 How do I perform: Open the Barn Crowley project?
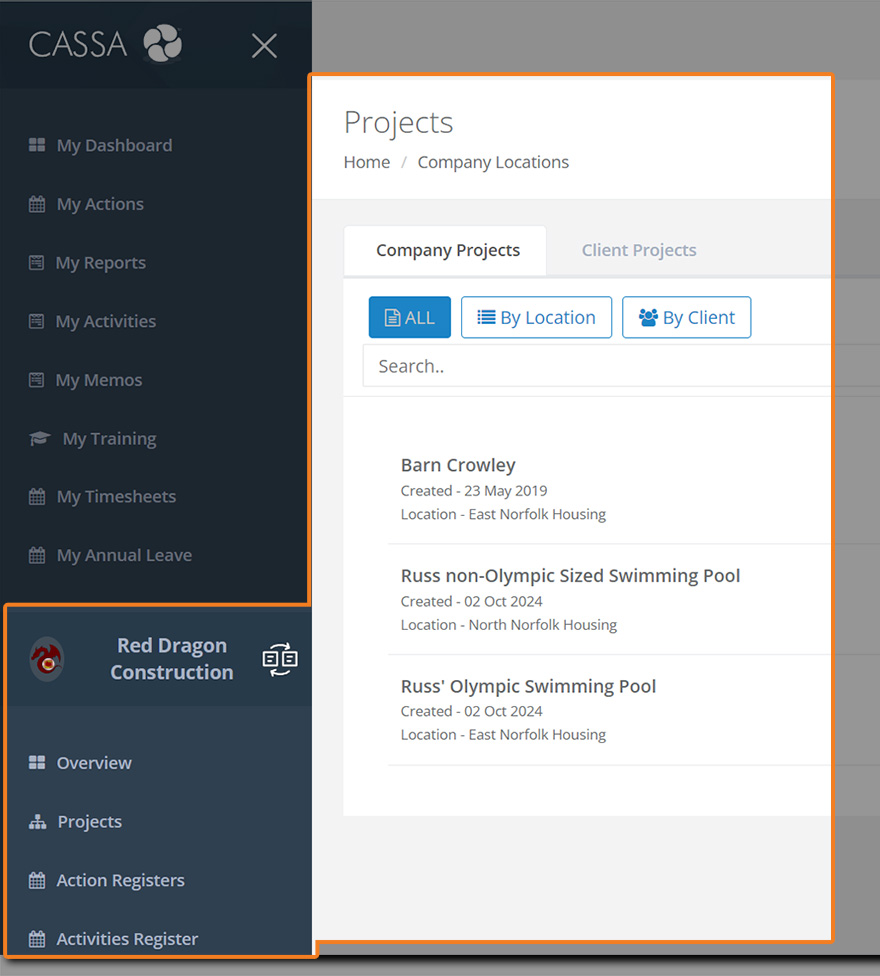pos(458,465)
